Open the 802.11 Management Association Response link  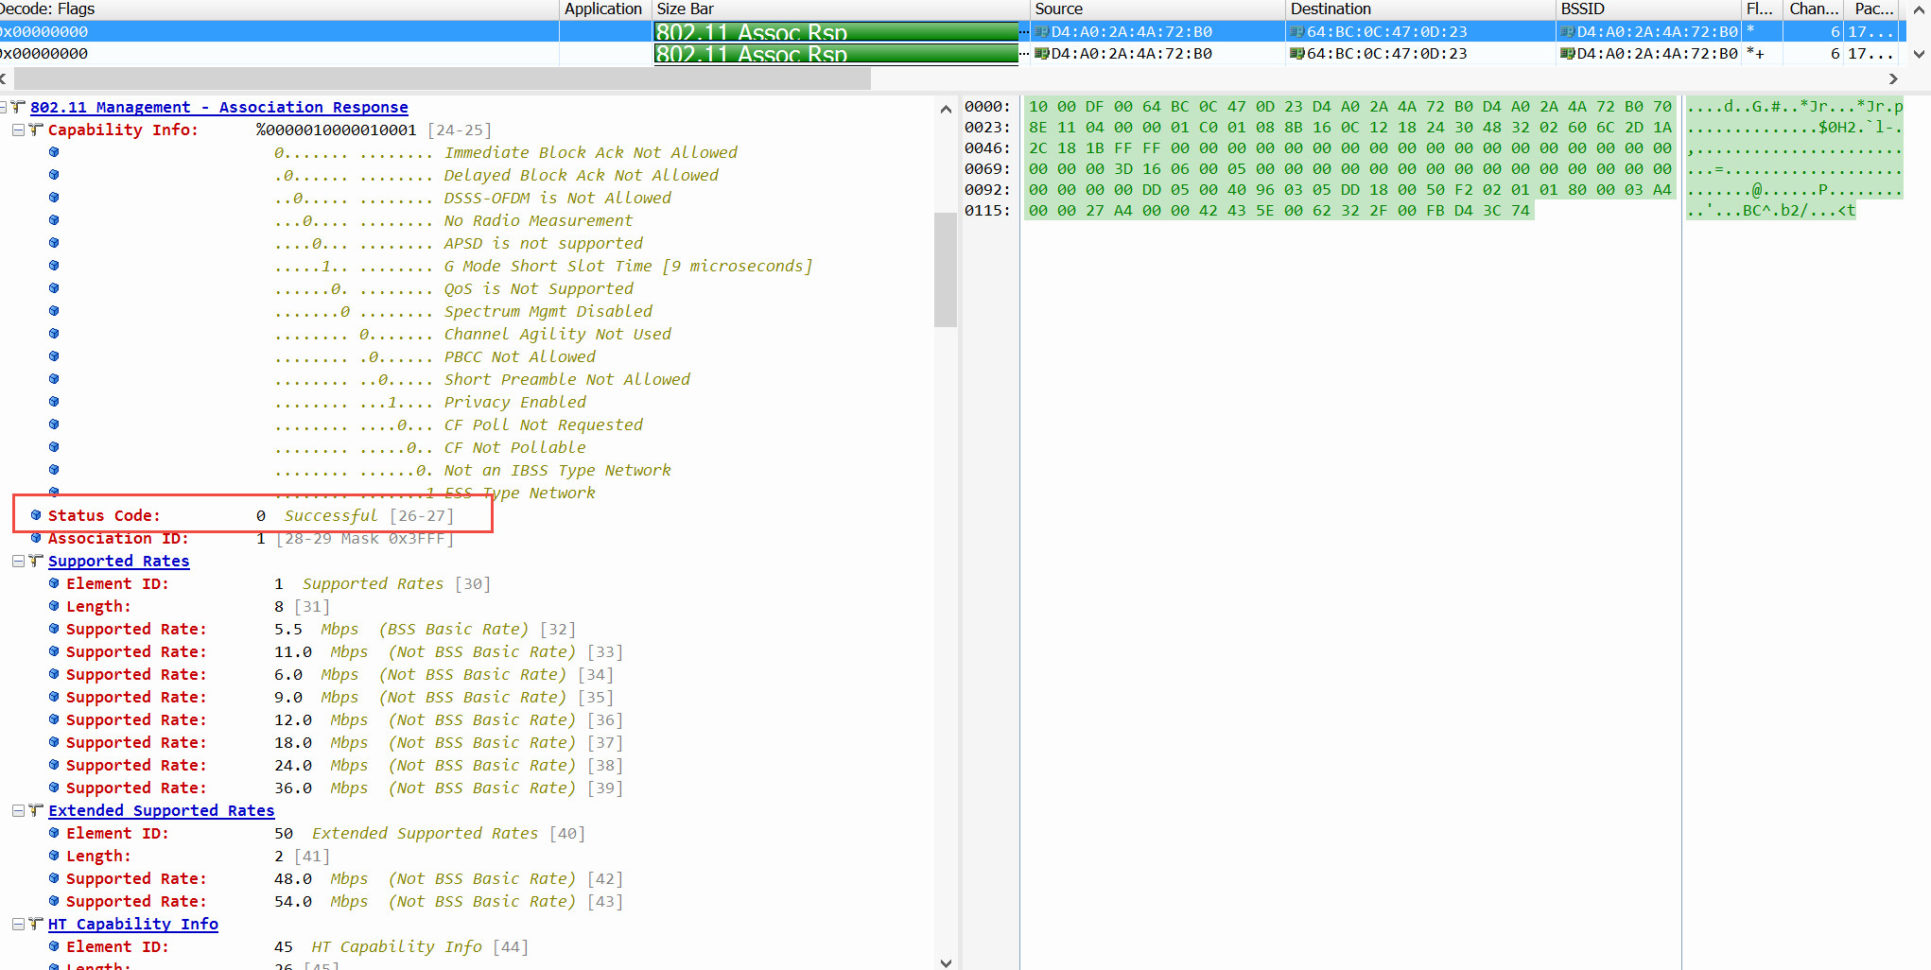[218, 107]
